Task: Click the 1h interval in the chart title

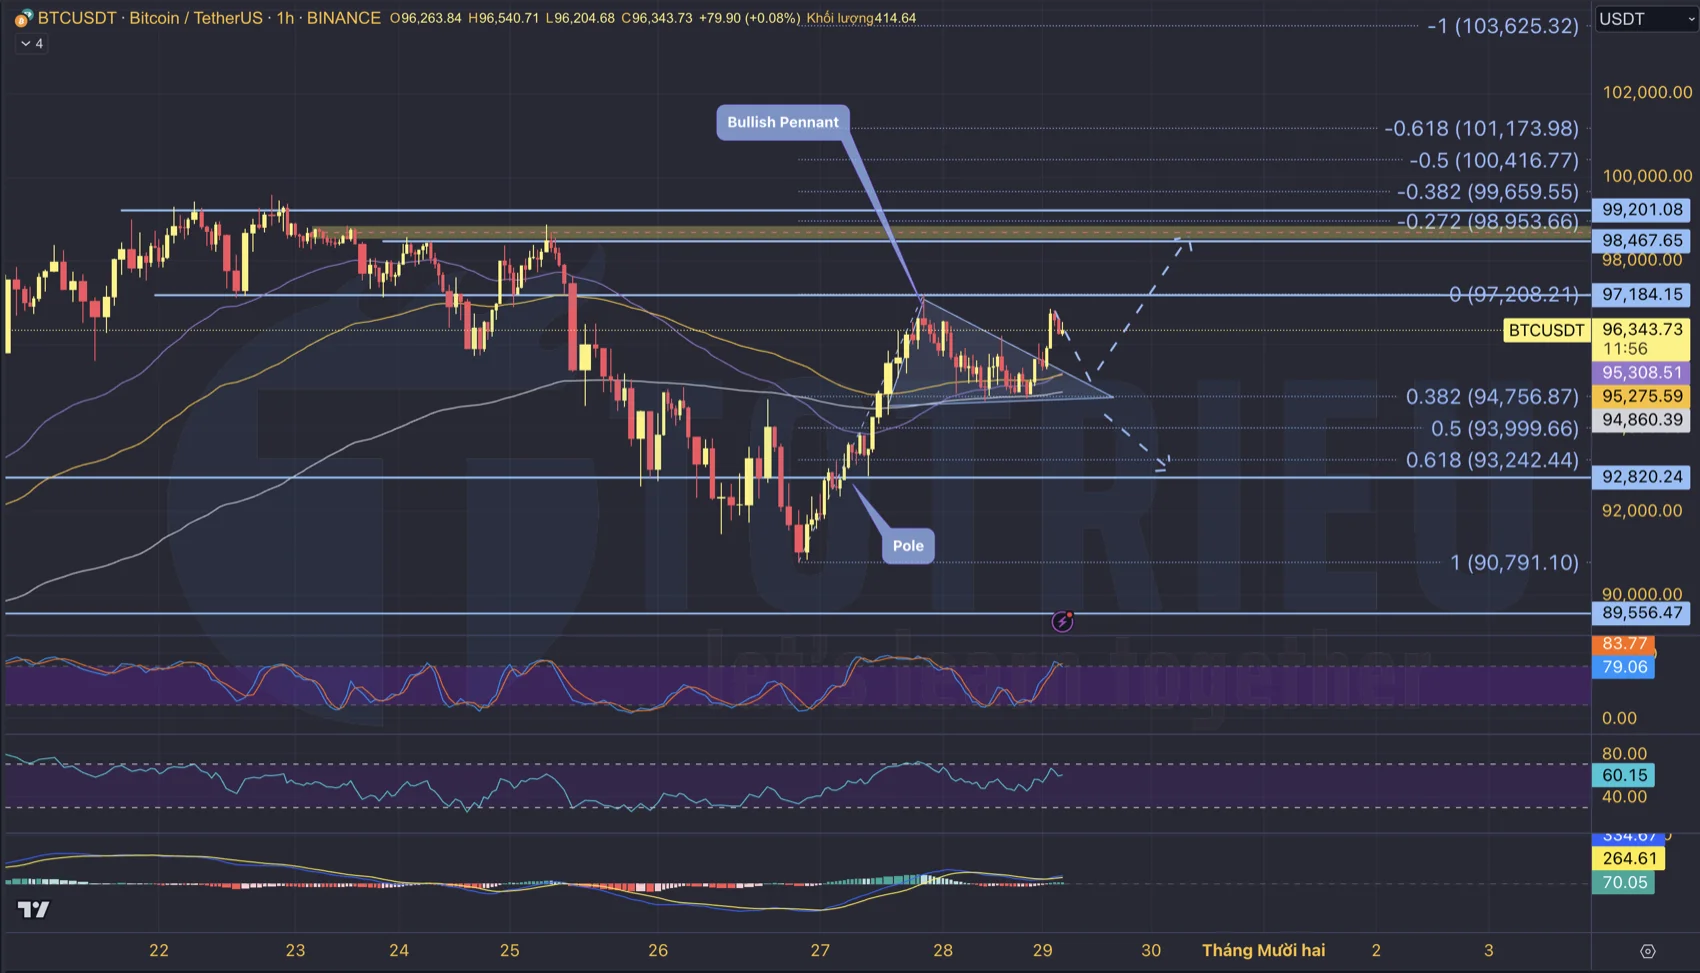Action: click(x=285, y=18)
